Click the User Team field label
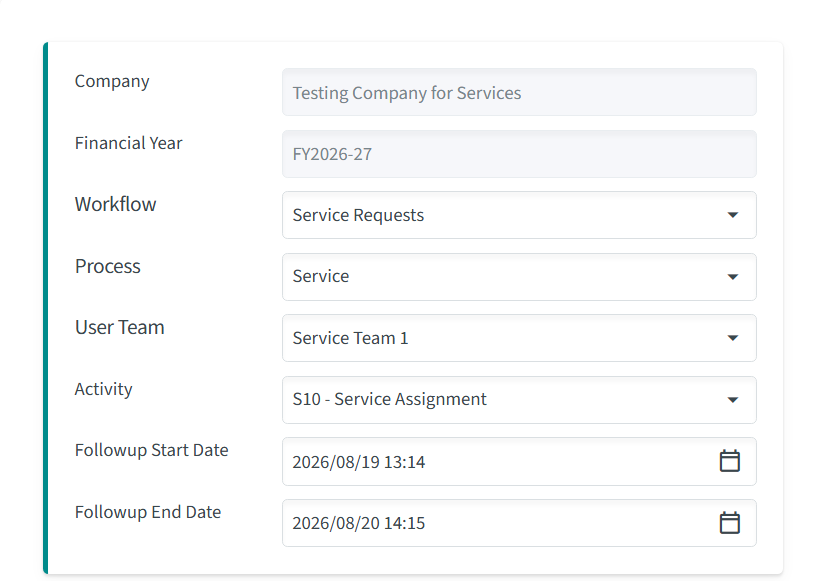This screenshot has width=823, height=581. click(120, 328)
